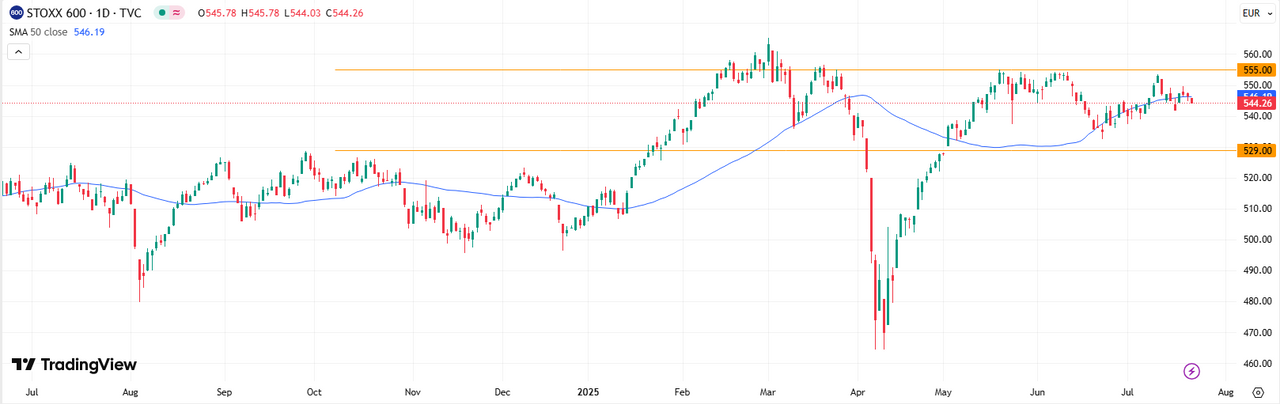Click the SMA value 546.19 in legend
The height and width of the screenshot is (404, 1280).
[x=89, y=32]
